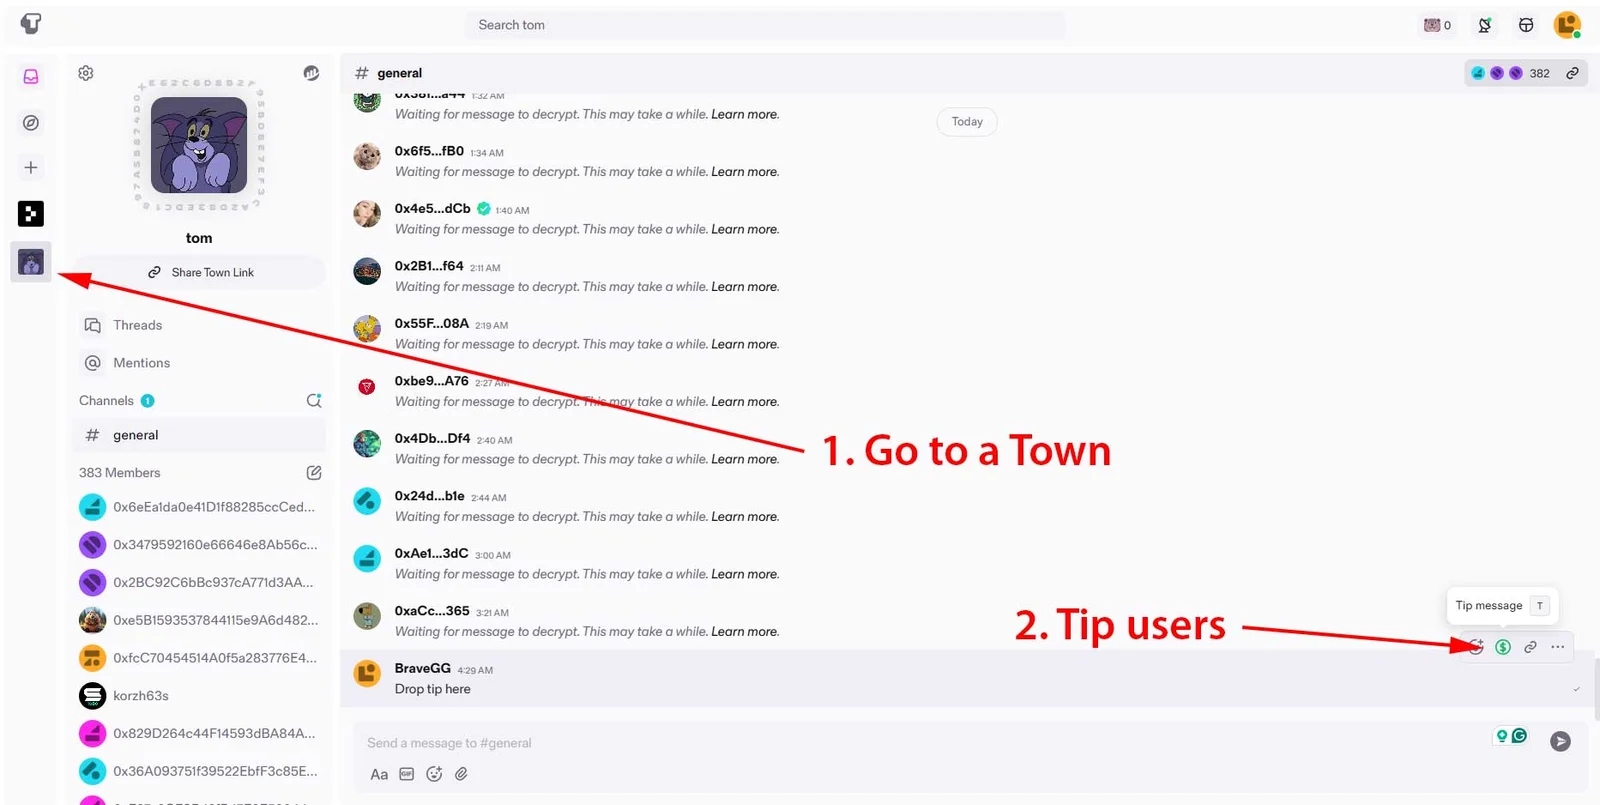Click Learn more in 0xaCc...365's message
The image size is (1600, 805).
point(745,632)
